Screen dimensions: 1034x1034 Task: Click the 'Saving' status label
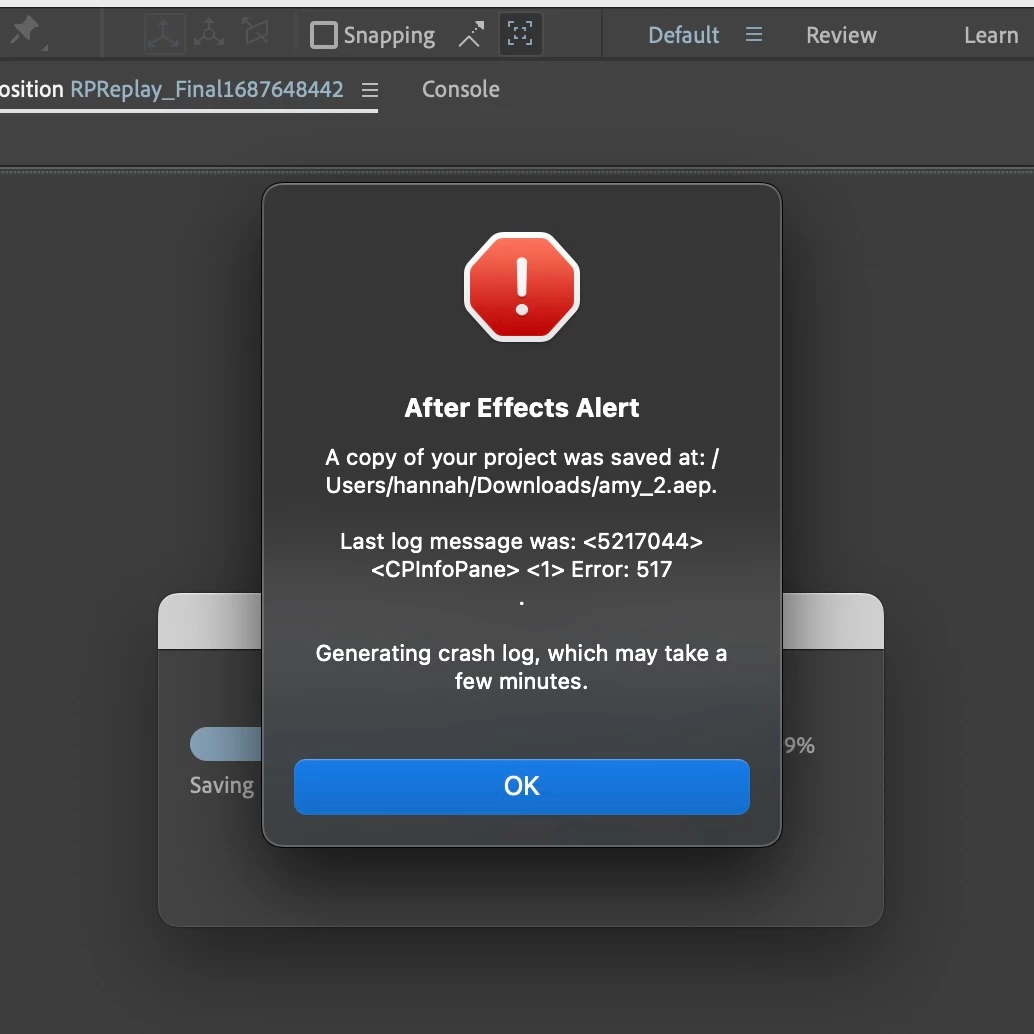(x=222, y=785)
